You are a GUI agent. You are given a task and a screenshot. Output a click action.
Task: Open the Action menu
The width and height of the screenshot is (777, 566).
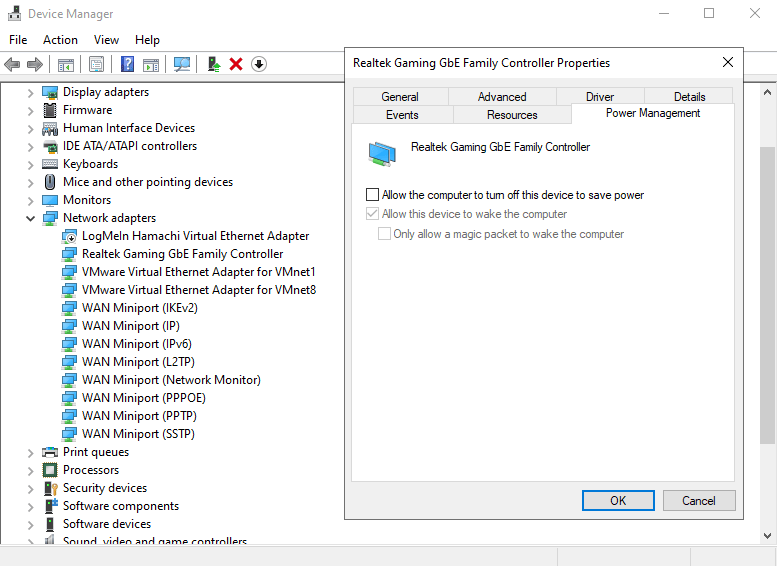[x=60, y=40]
